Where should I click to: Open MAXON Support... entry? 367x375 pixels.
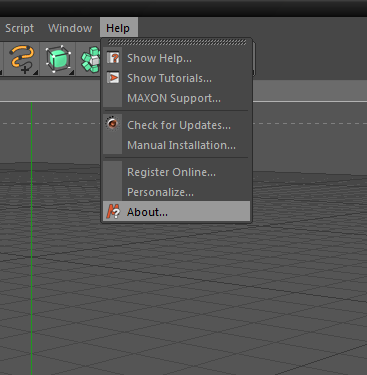177,98
